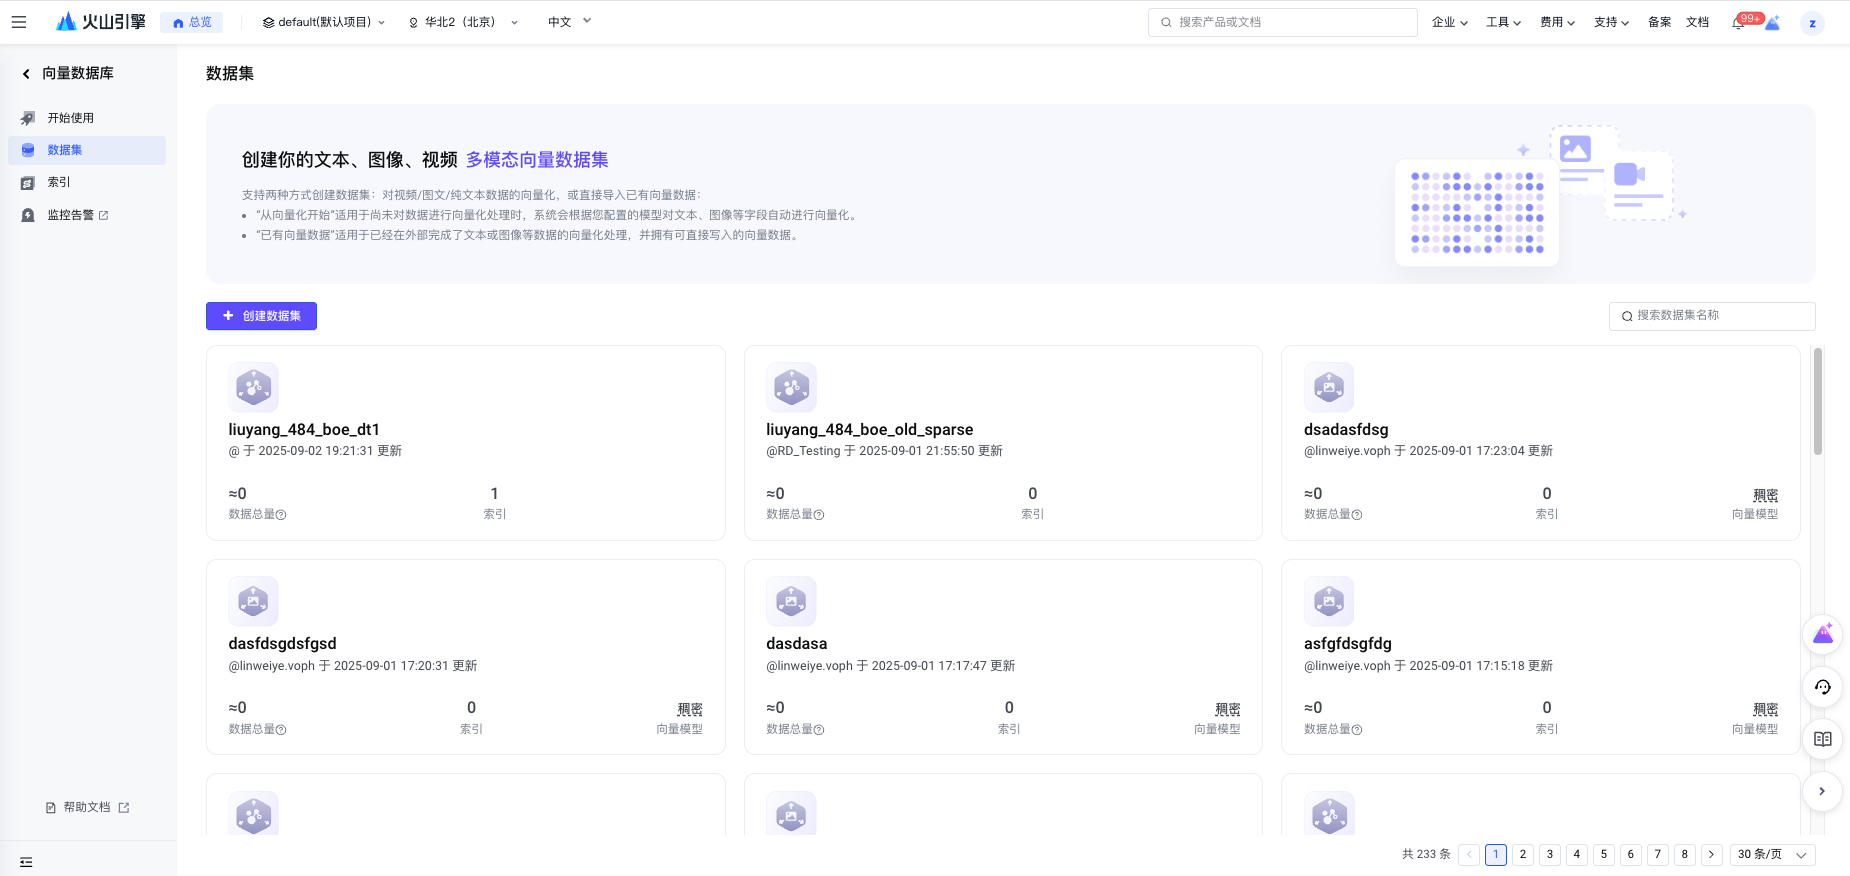The height and width of the screenshot is (876, 1850).
Task: Select 开始使用 in the sidebar
Action: coord(87,118)
